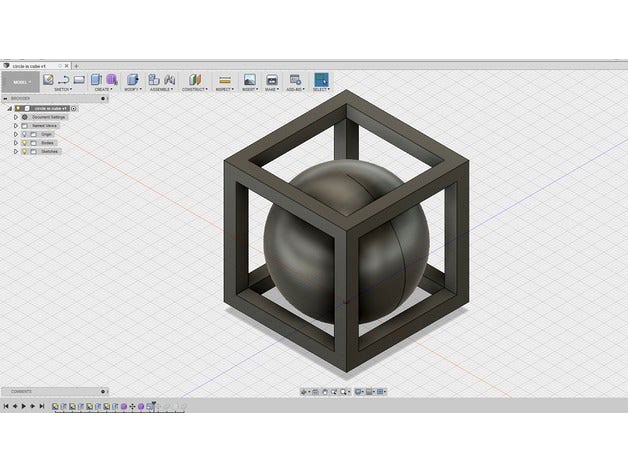Screen dimensions: 628x472
Task: Open the Make 3D print icon
Action: [x=271, y=79]
